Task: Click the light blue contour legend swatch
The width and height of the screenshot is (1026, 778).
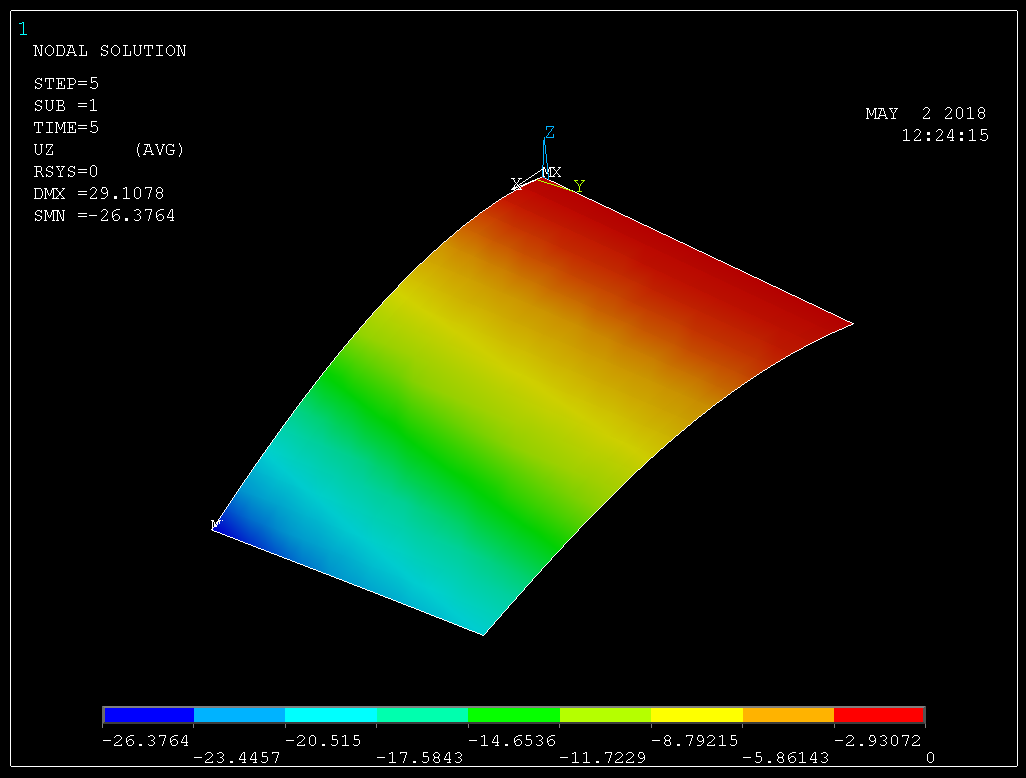Action: coord(239,715)
